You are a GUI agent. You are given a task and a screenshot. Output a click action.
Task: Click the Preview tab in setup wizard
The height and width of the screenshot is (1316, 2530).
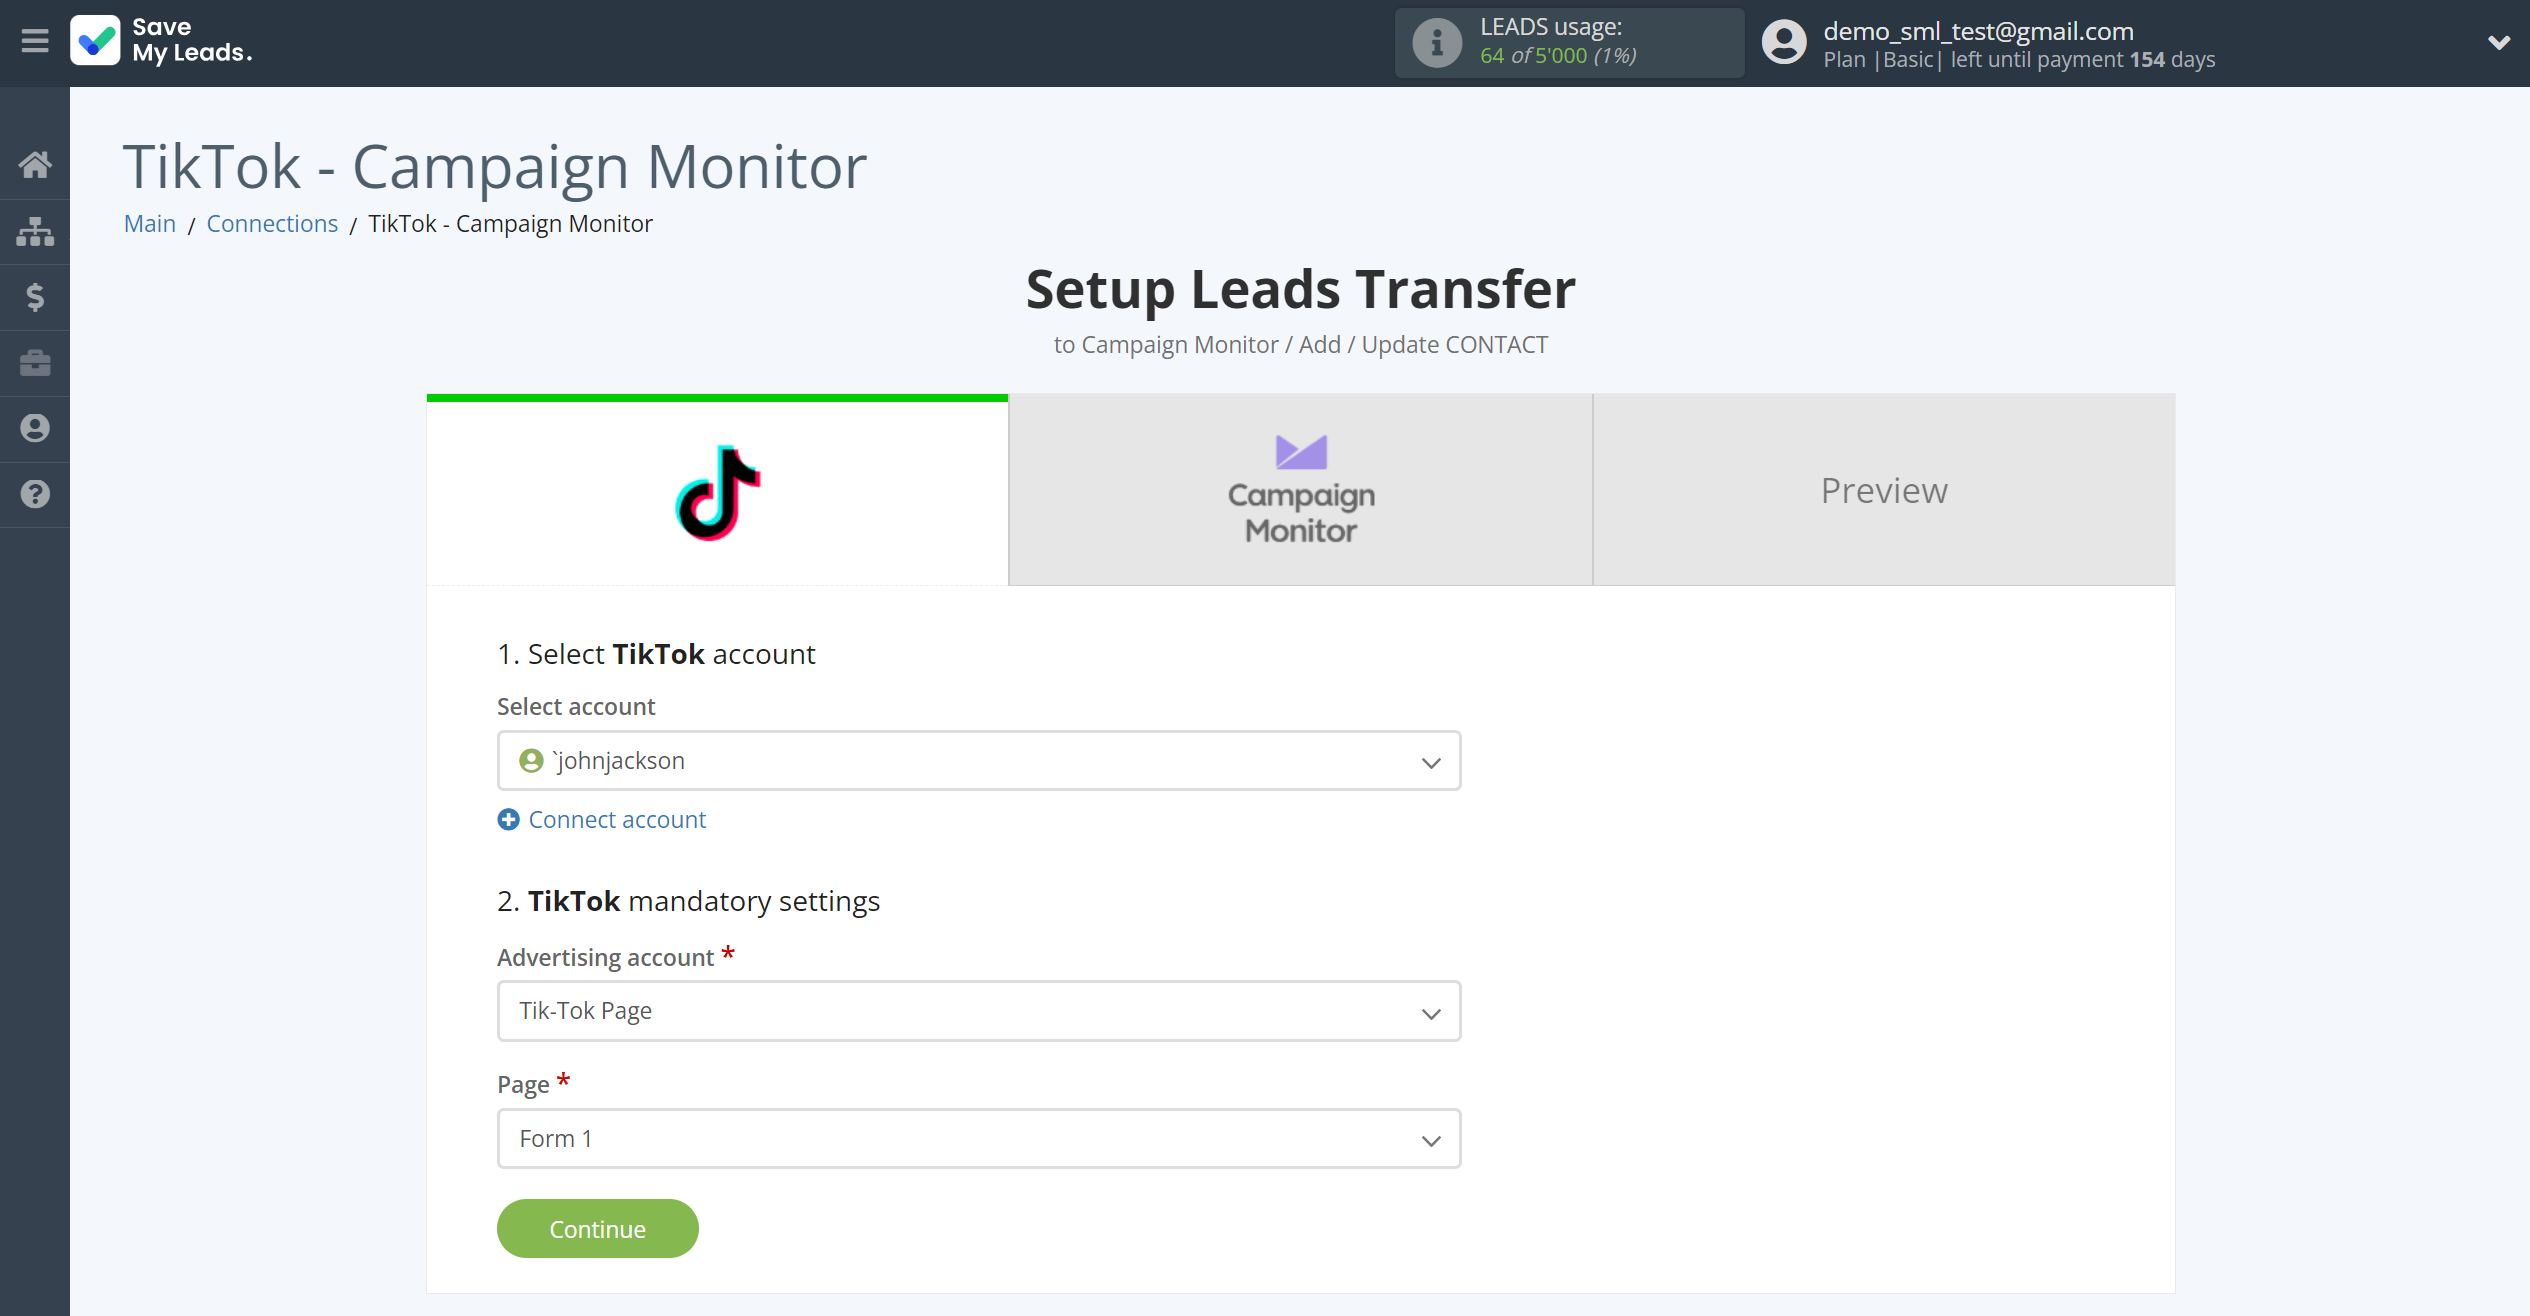point(1884,489)
